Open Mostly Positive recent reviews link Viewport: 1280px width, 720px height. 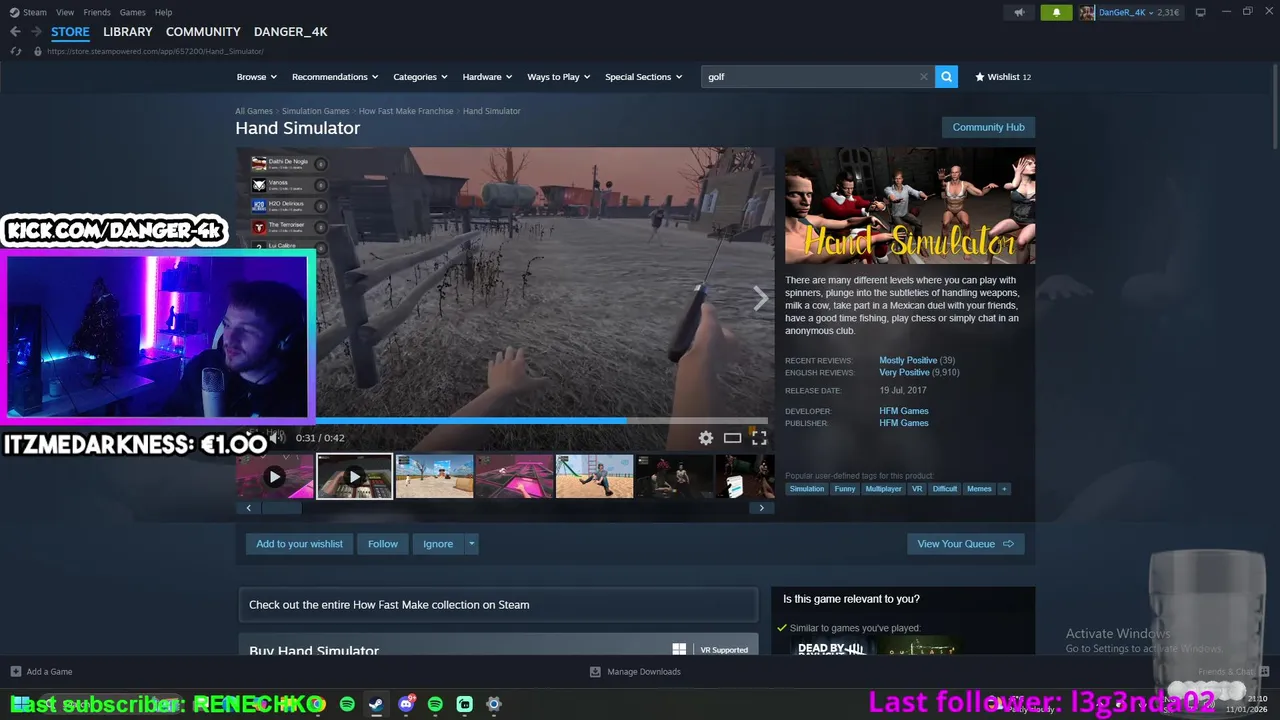(x=908, y=360)
